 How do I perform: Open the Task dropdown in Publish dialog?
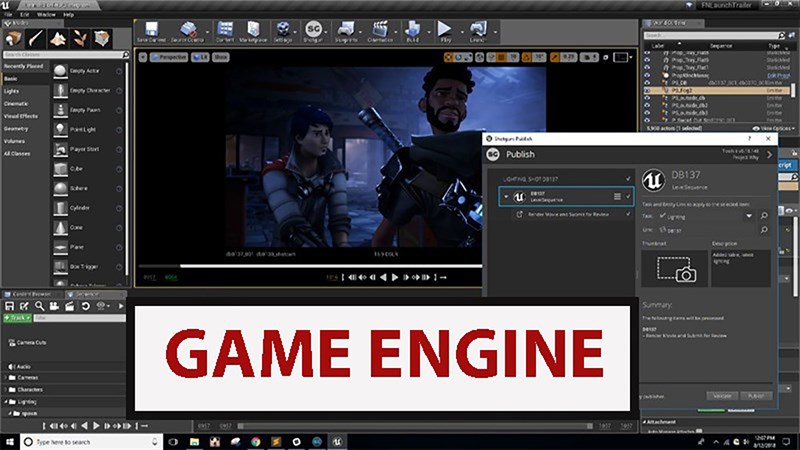[748, 216]
